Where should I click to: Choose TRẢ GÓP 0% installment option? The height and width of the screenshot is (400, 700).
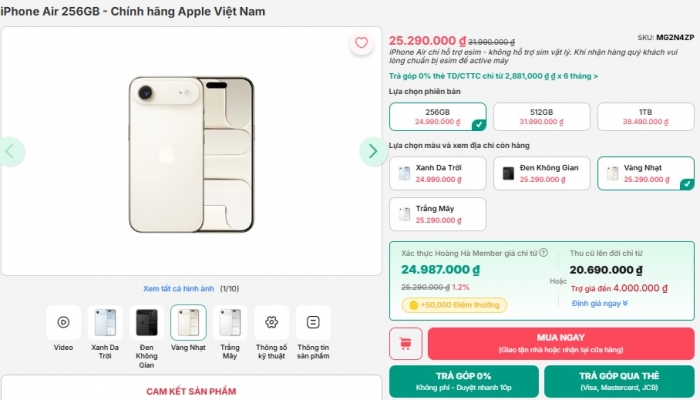pos(463,381)
